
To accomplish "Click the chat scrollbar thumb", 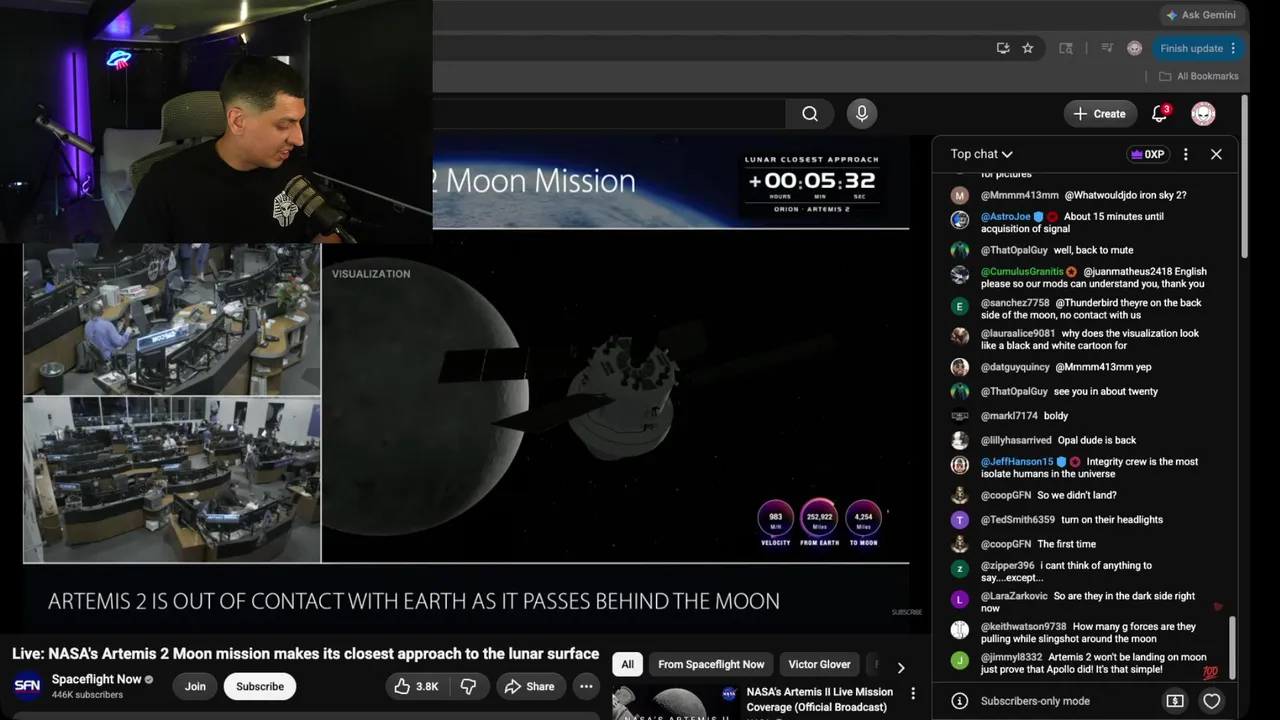I will click(x=1232, y=647).
